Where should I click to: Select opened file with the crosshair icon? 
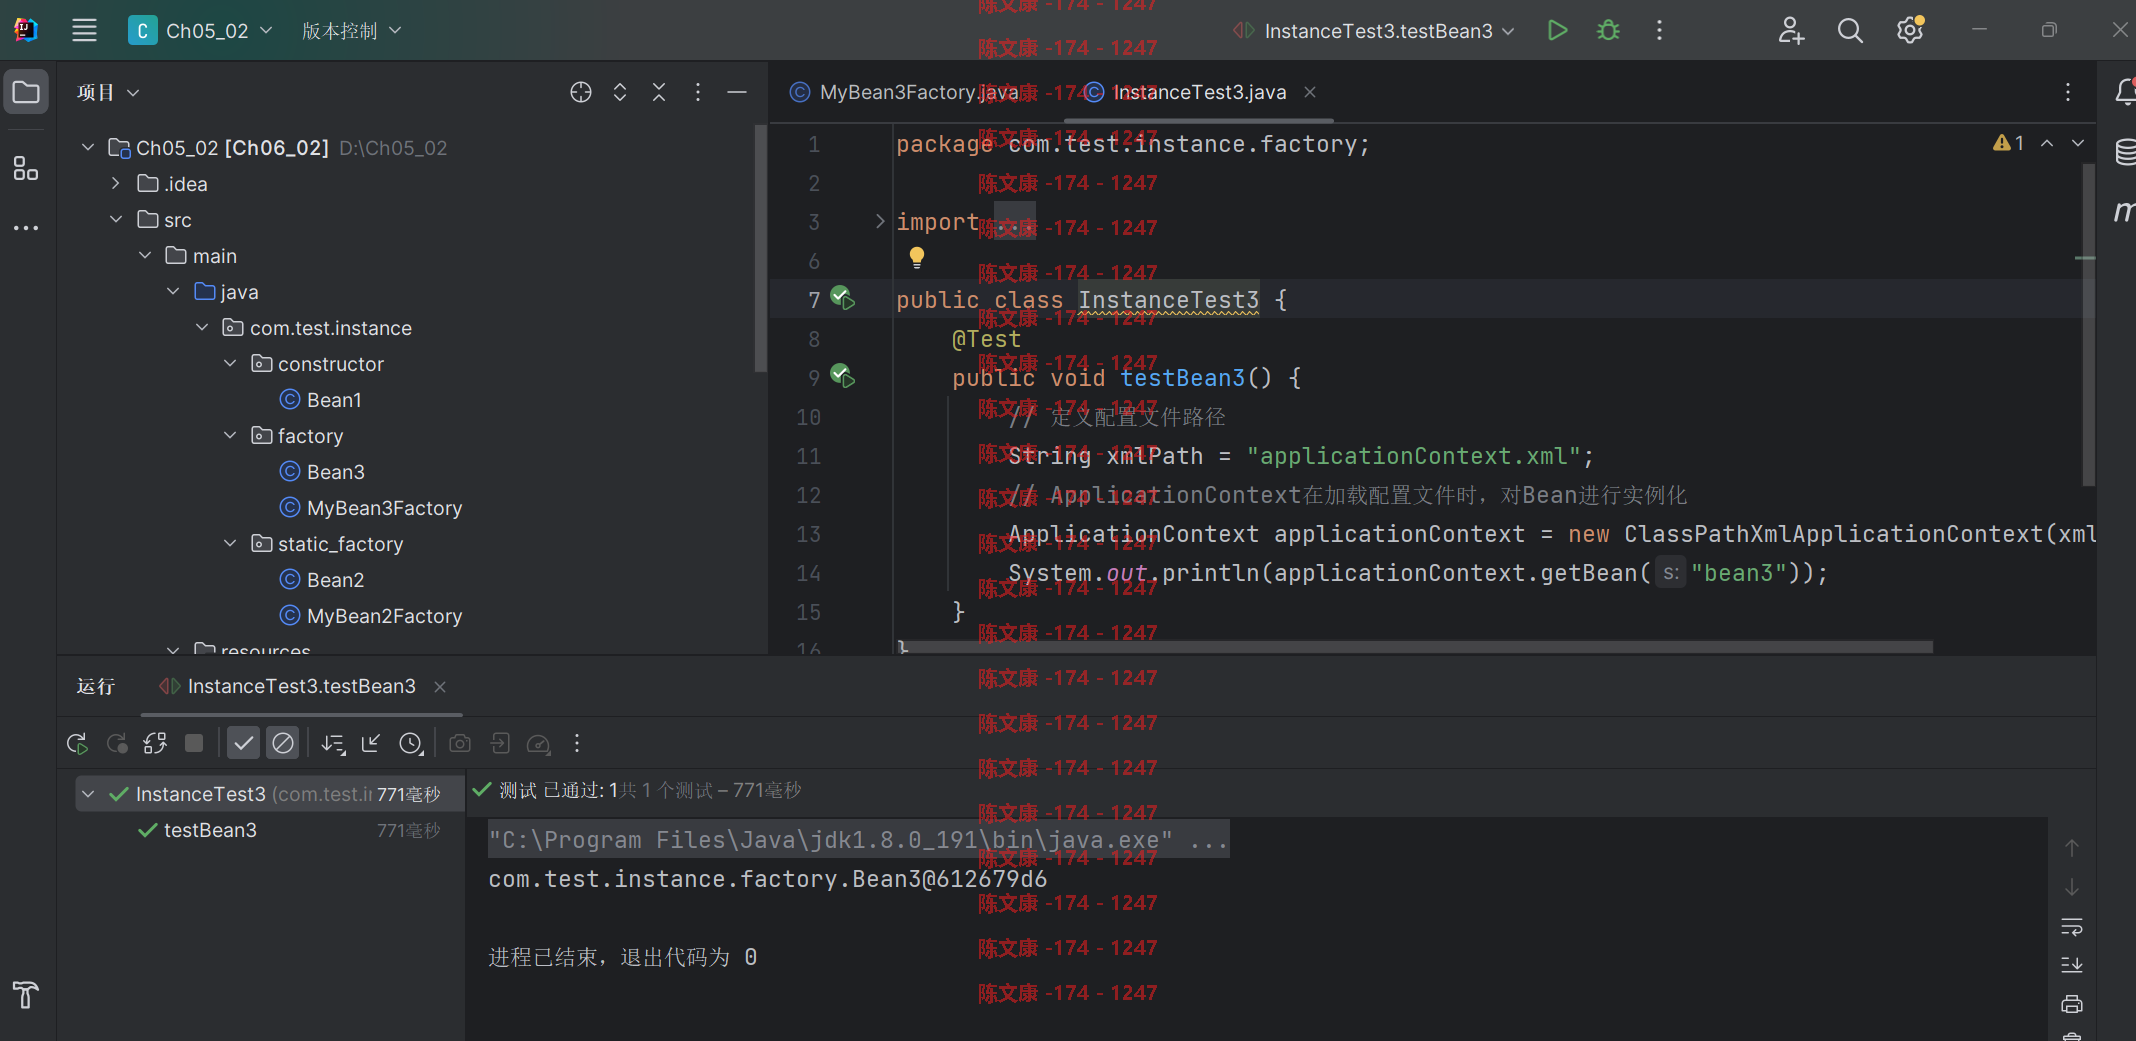coord(581,92)
